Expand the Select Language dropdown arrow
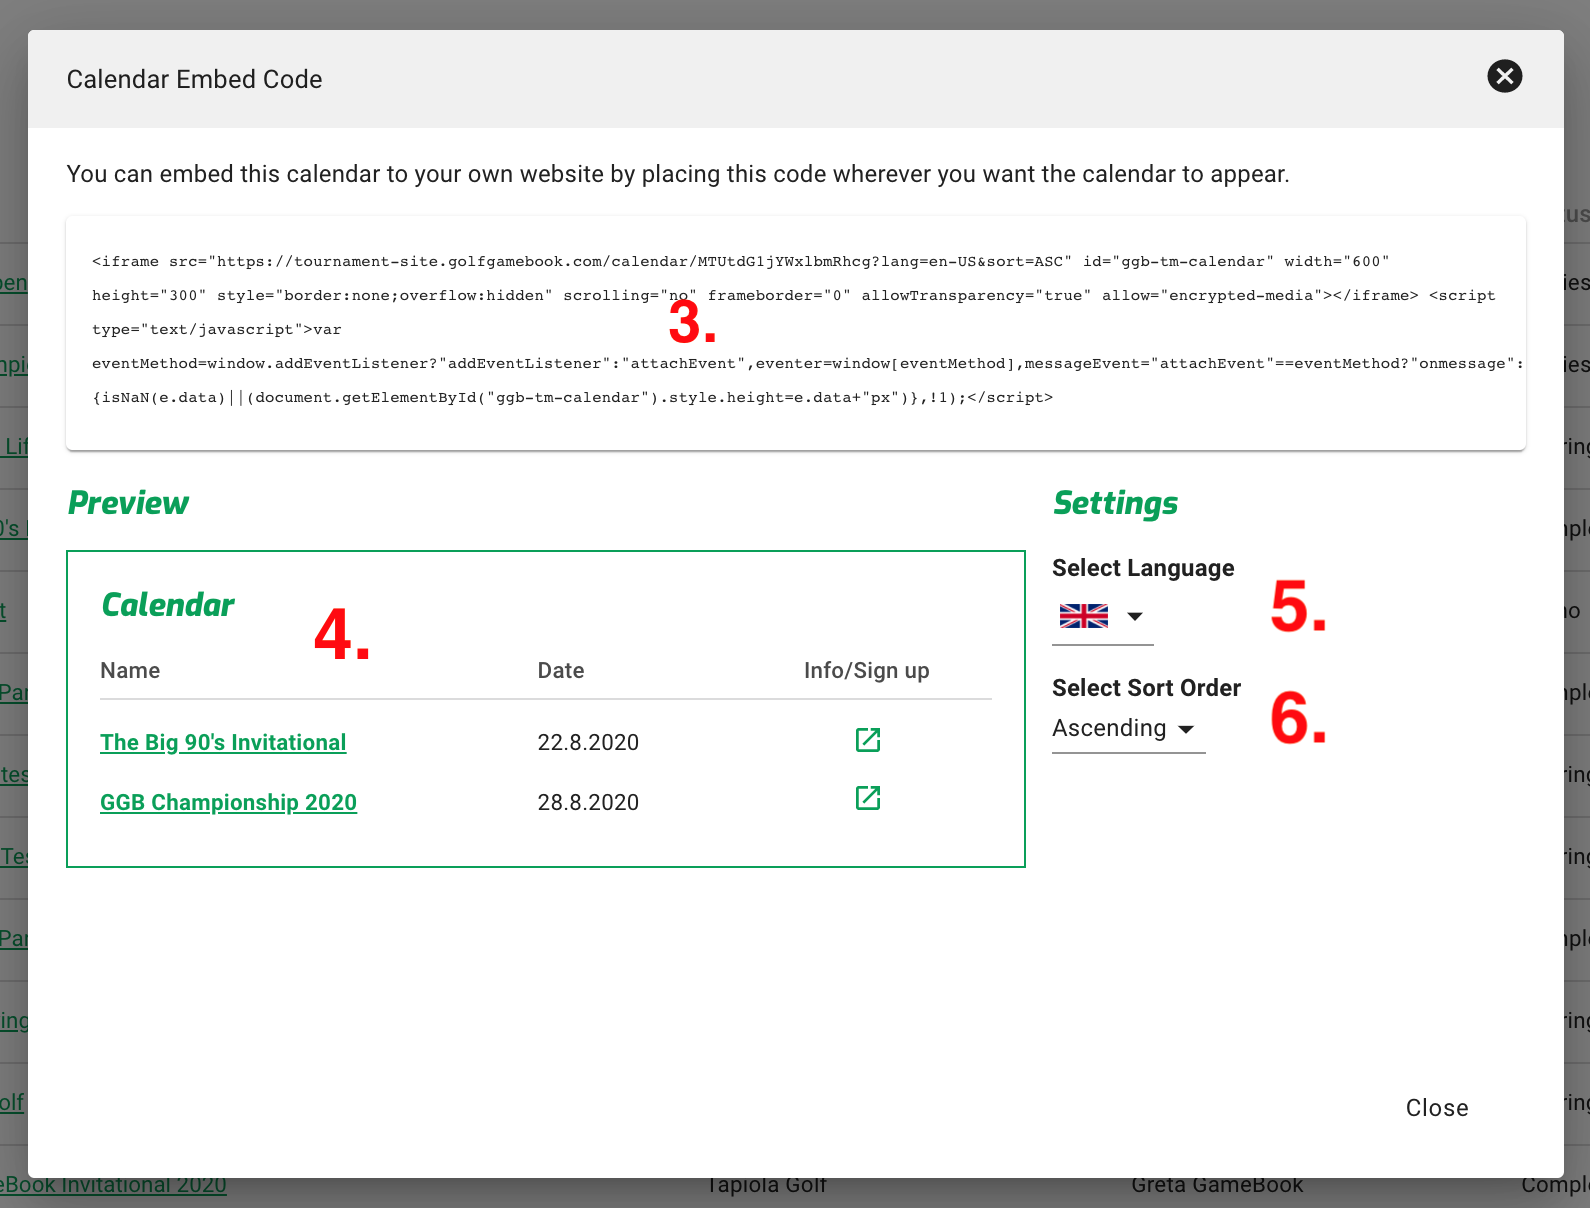This screenshot has width=1590, height=1208. [1135, 616]
